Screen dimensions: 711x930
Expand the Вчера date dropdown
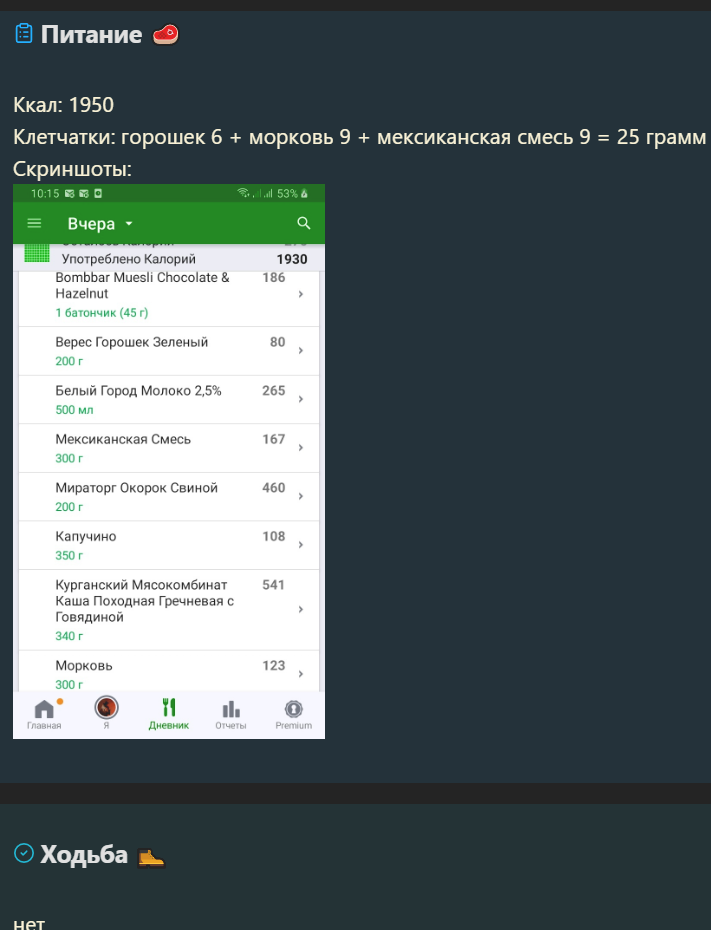(100, 224)
